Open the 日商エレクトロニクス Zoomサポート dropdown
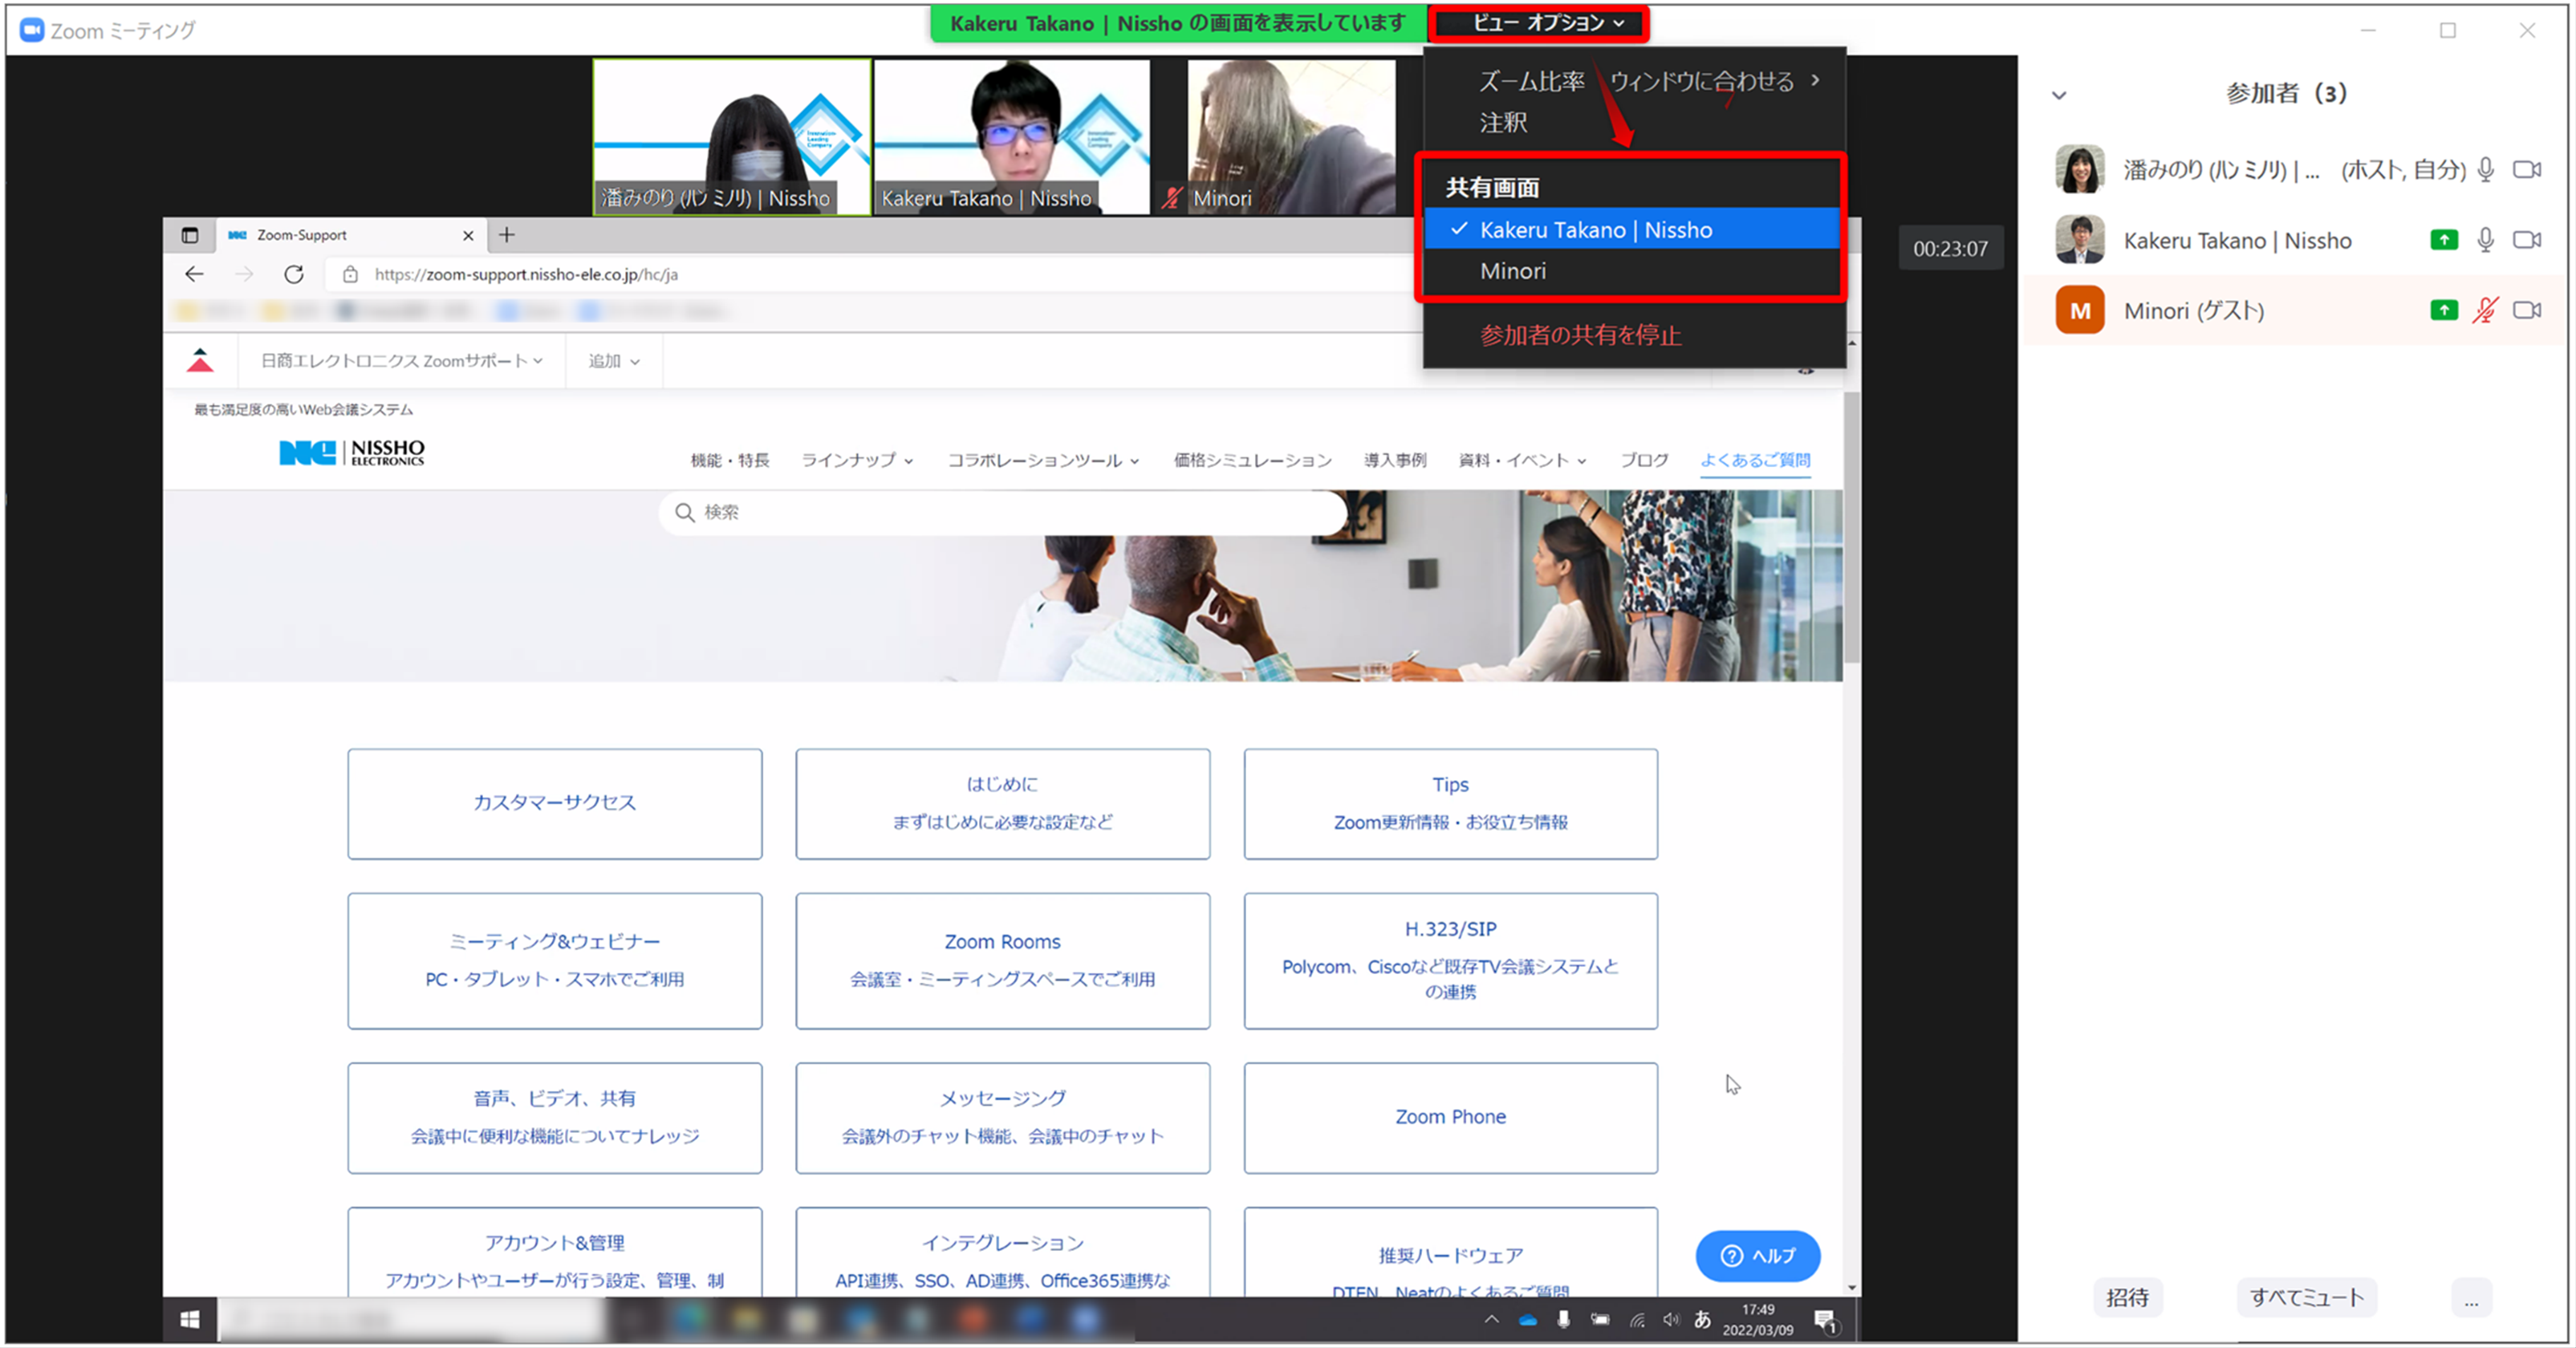 pyautogui.click(x=402, y=361)
